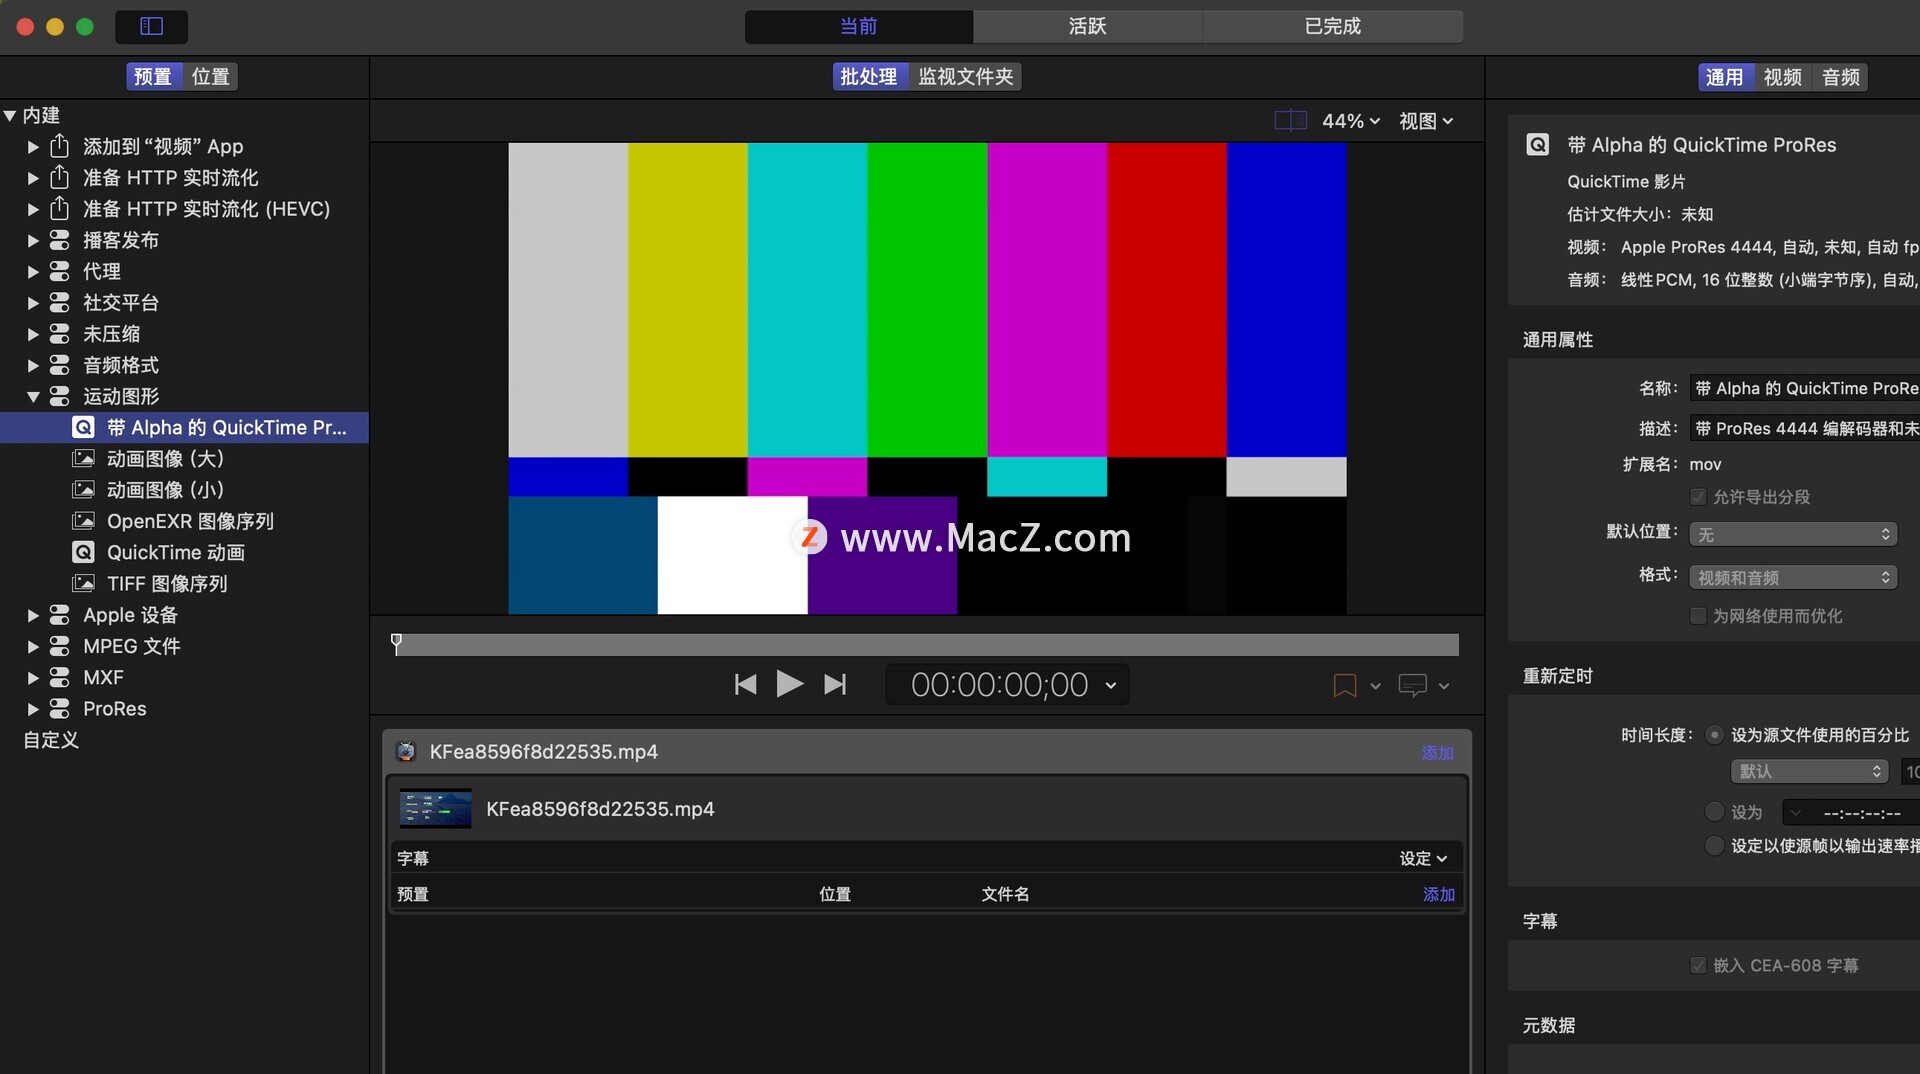Go to previous marker in preview
This screenshot has width=1920, height=1074.
click(x=745, y=684)
